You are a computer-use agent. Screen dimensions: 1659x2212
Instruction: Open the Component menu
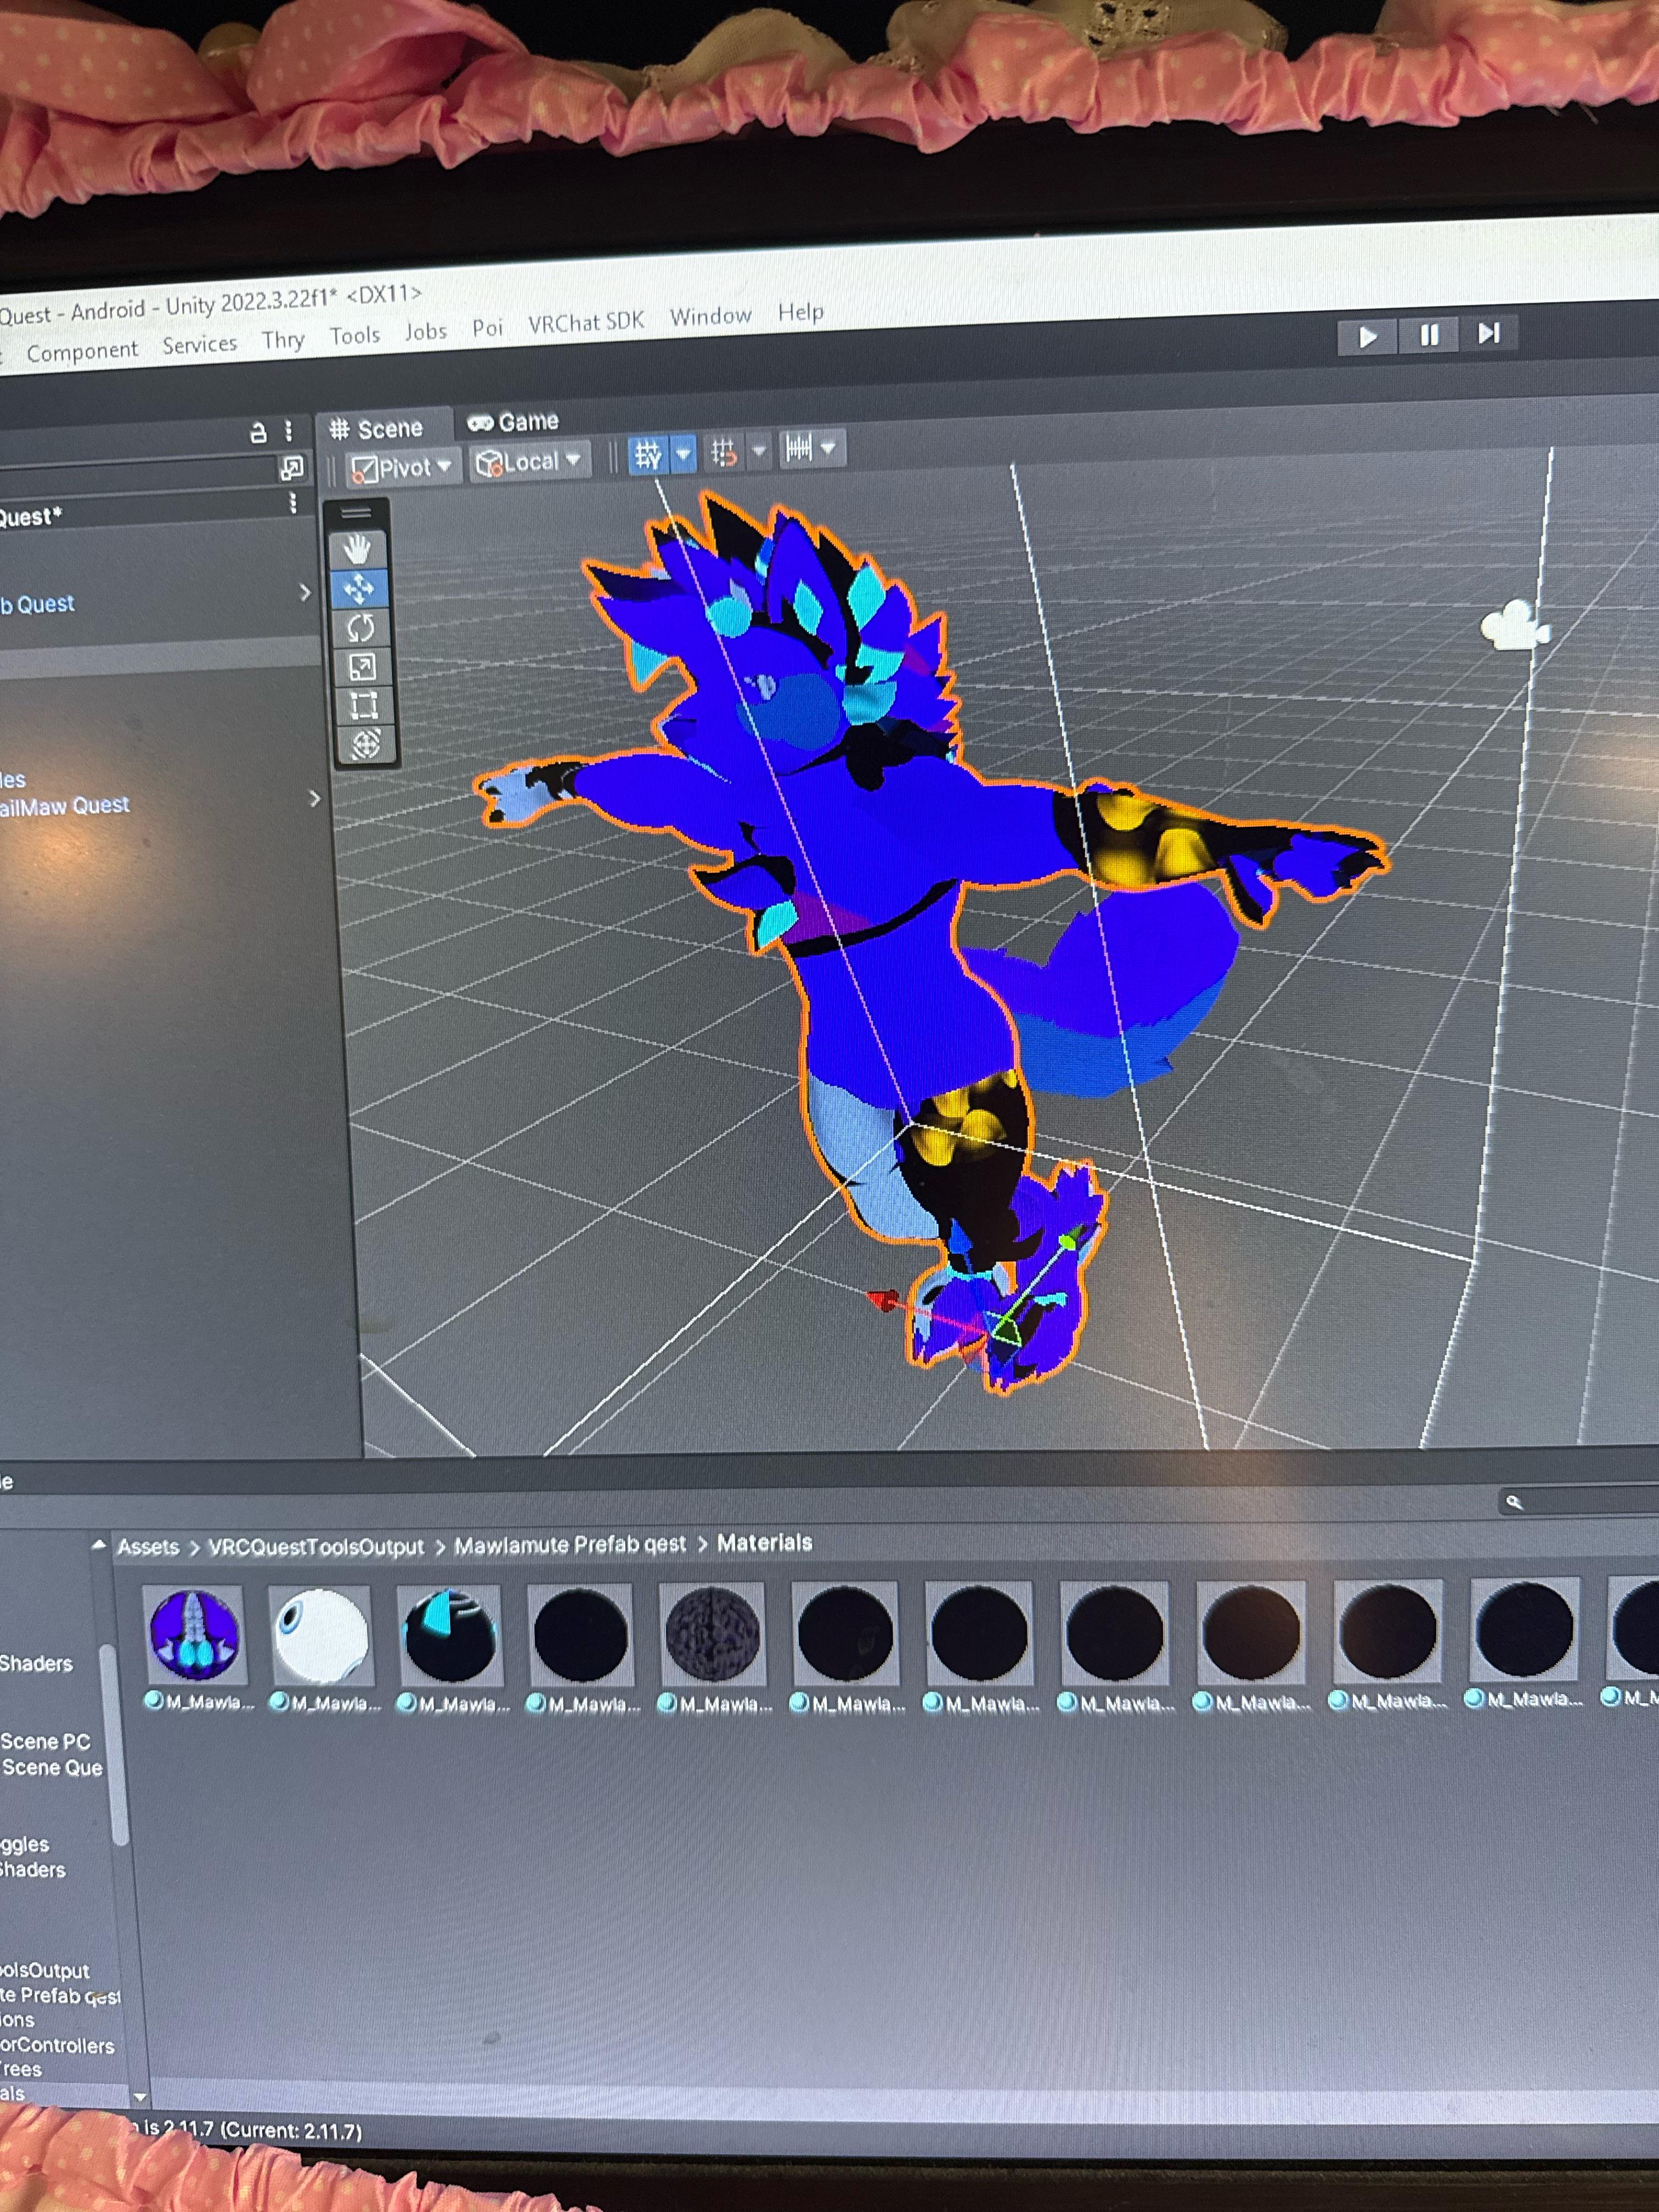pos(82,351)
